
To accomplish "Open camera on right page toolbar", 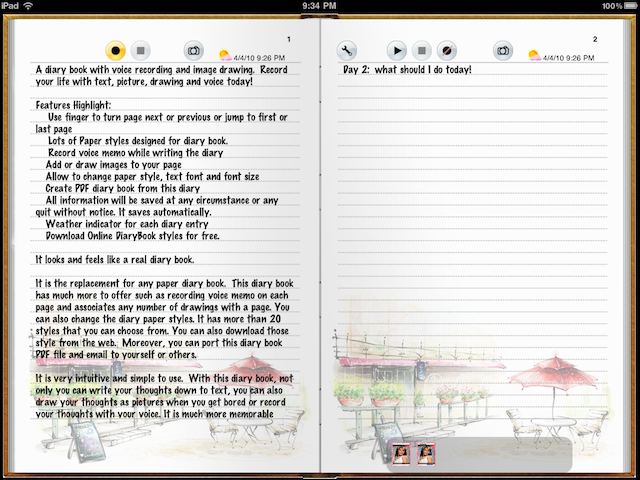I will tap(502, 50).
